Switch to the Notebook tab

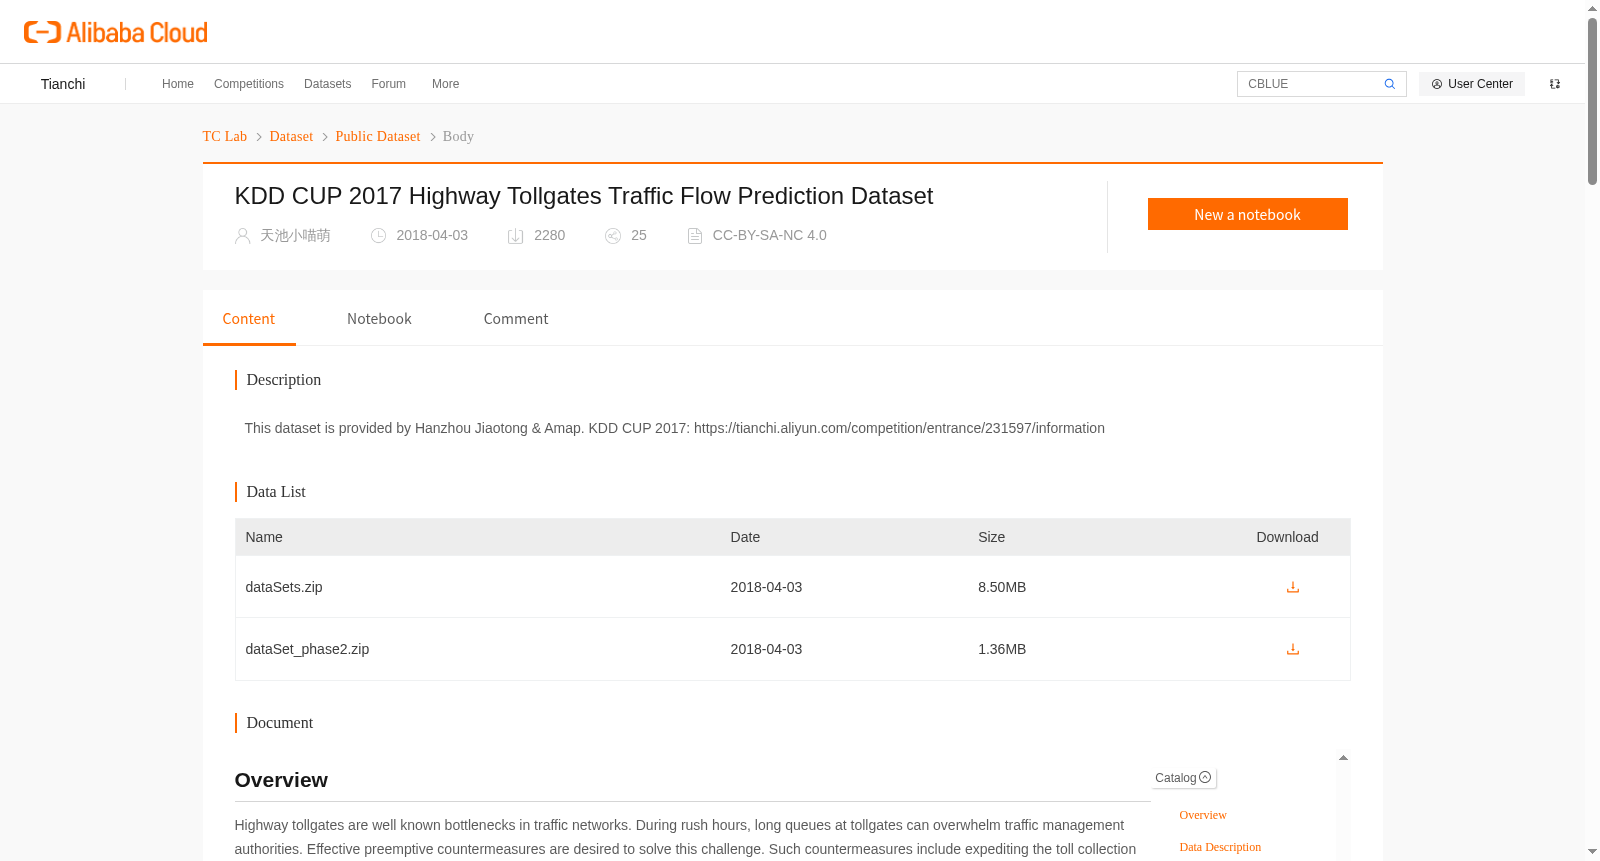(x=379, y=319)
